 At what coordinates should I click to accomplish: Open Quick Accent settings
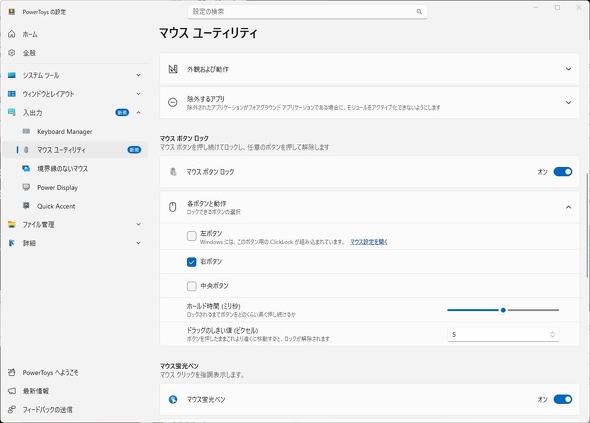pos(75,205)
